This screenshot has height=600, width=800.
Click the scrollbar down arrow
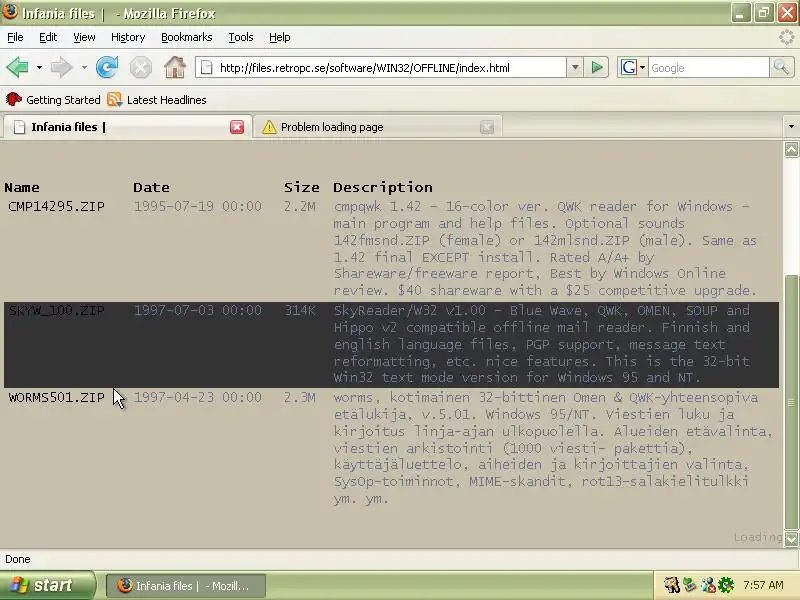tap(791, 538)
